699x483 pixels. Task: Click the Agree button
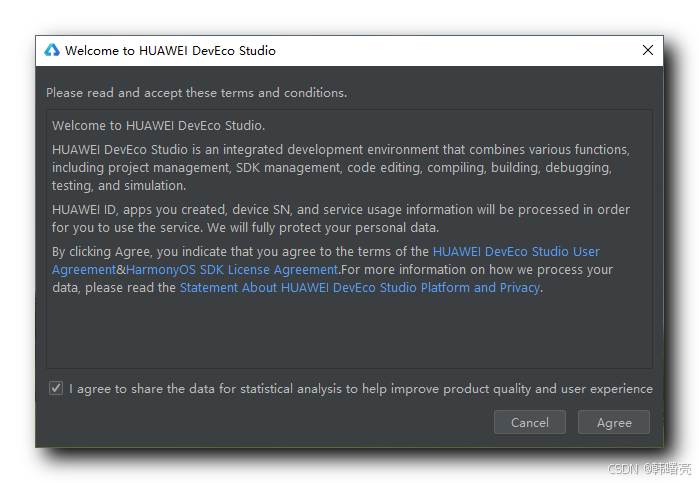(x=614, y=422)
